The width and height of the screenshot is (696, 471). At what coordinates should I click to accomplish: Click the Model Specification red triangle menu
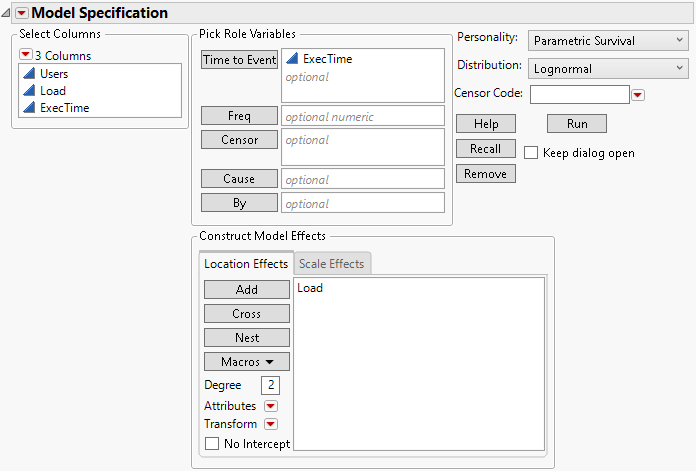tap(21, 13)
